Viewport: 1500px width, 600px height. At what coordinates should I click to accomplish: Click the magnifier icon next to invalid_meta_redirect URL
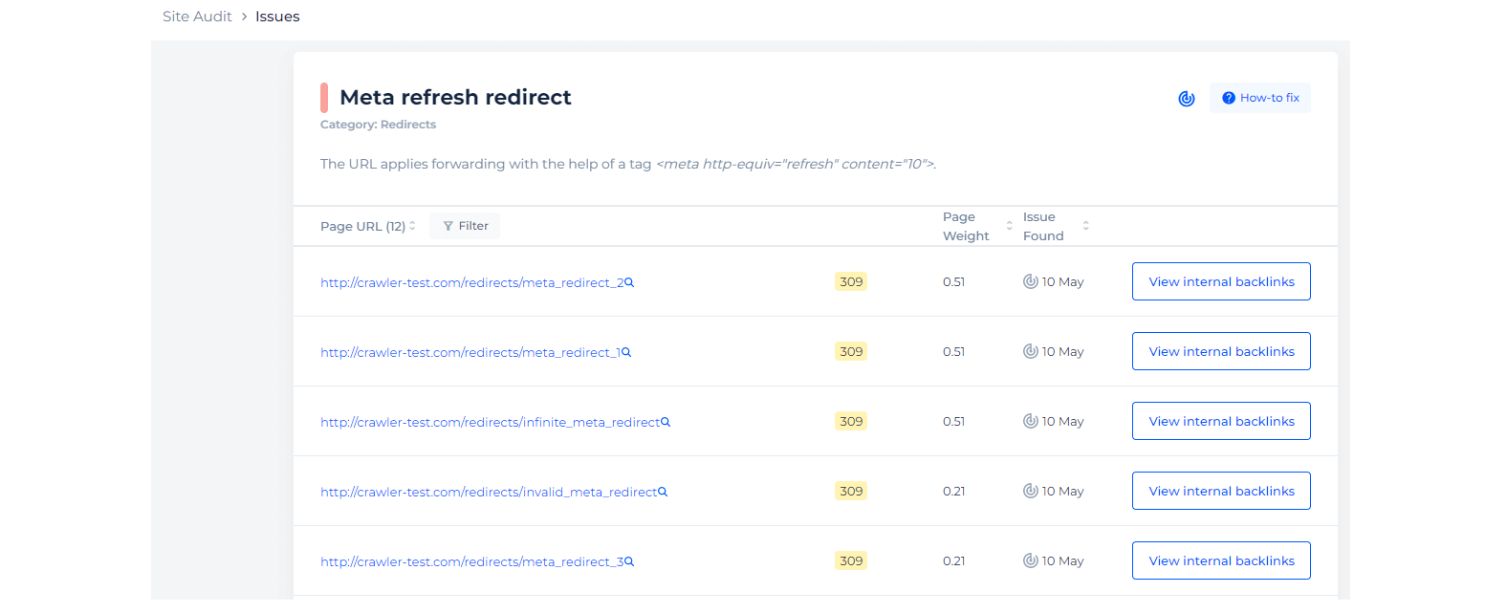tap(661, 491)
